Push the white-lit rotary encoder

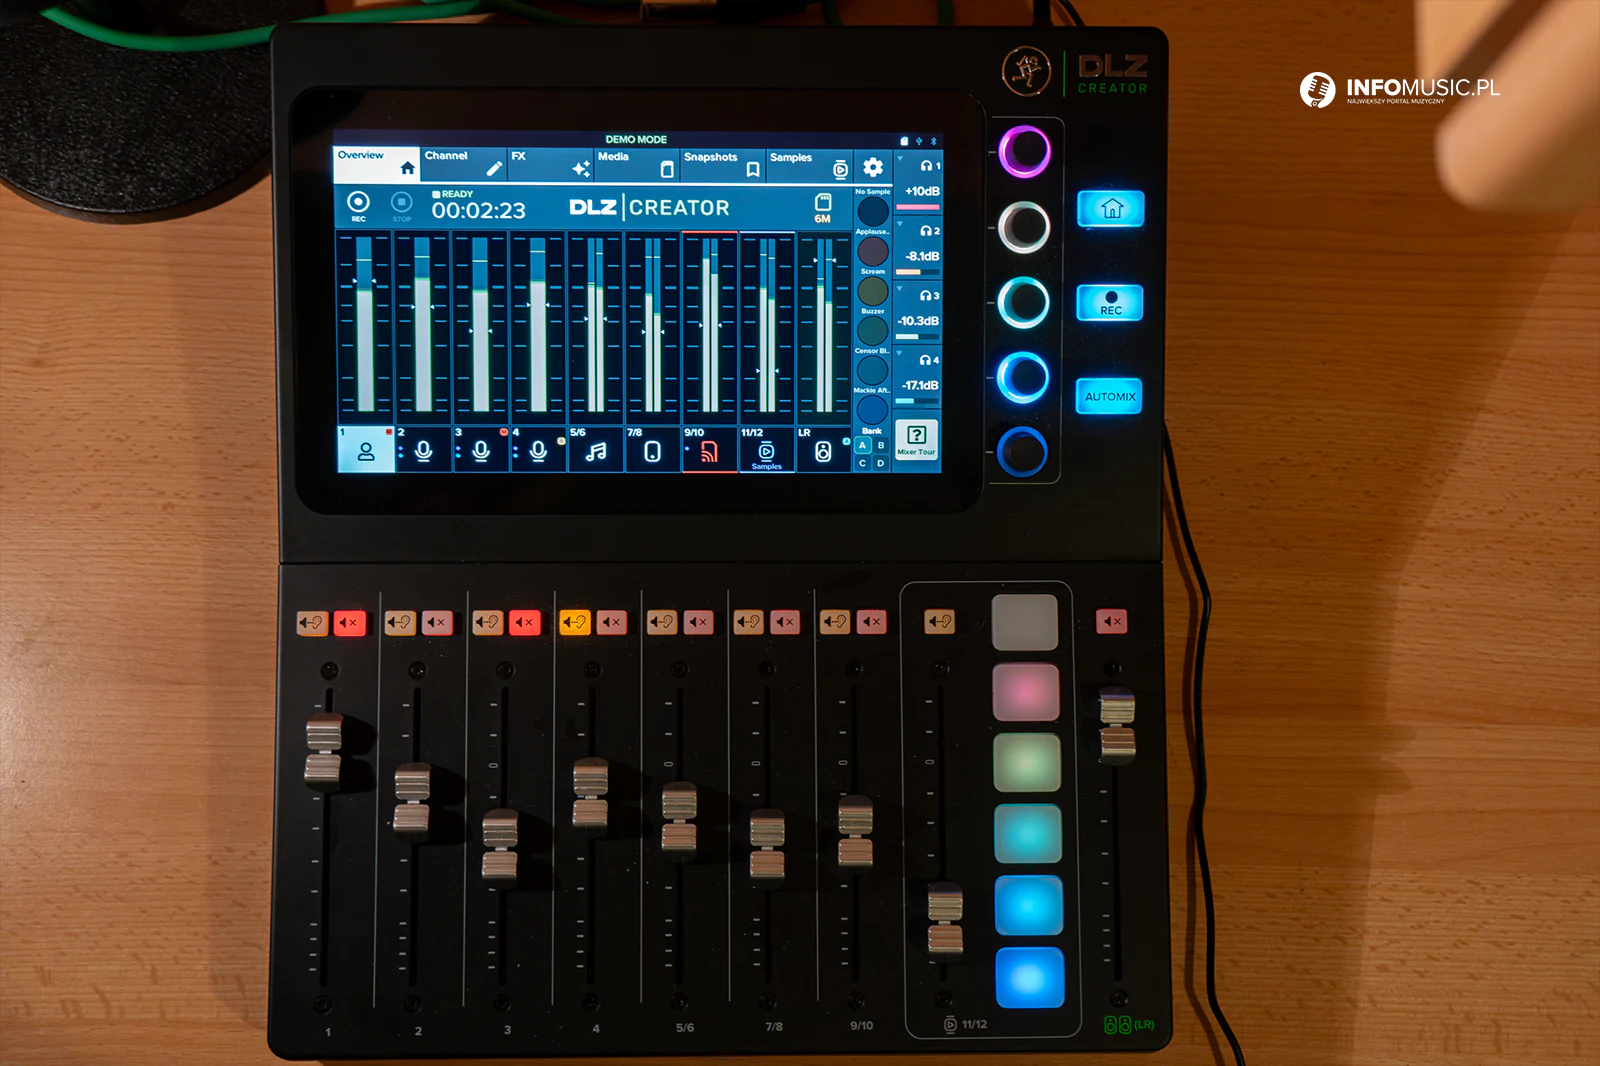pyautogui.click(x=1024, y=227)
